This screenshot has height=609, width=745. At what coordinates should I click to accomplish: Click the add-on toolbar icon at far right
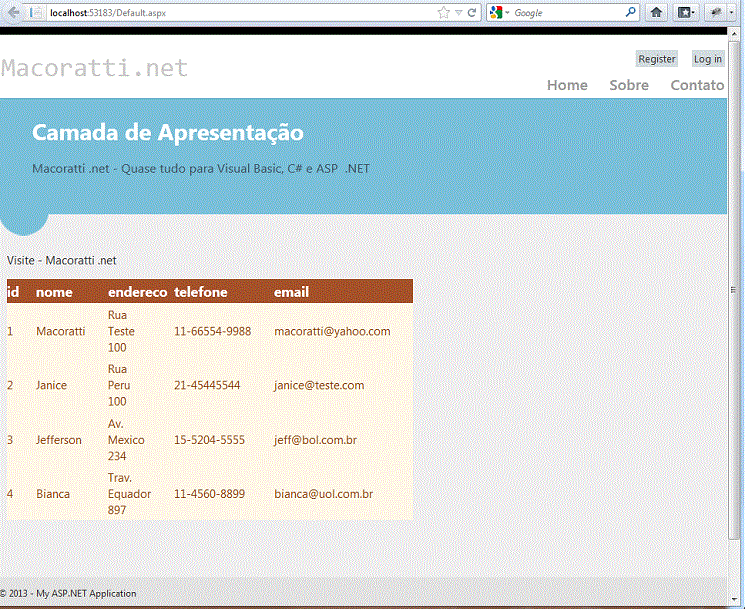pyautogui.click(x=716, y=12)
